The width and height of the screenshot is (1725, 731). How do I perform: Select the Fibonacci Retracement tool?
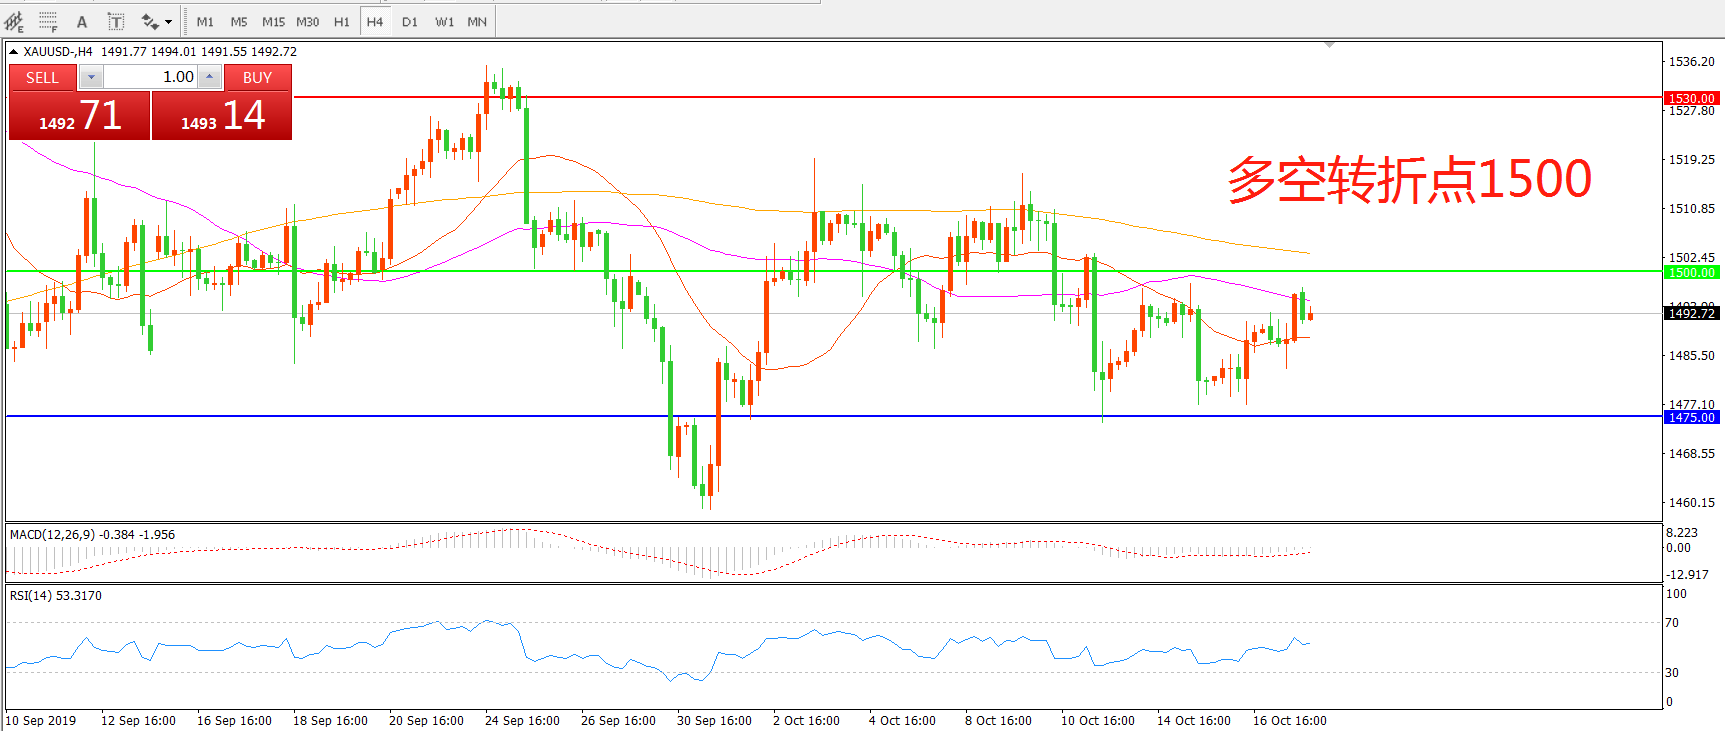coord(47,21)
